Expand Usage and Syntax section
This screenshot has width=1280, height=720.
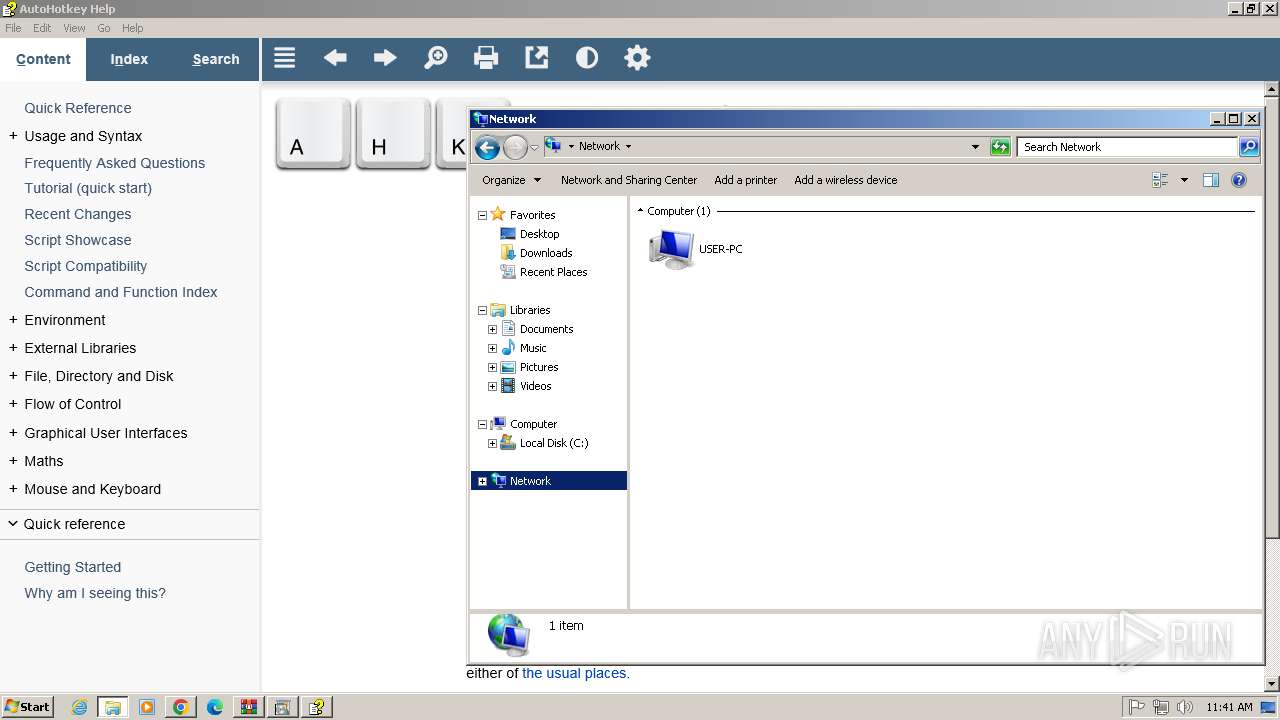13,136
